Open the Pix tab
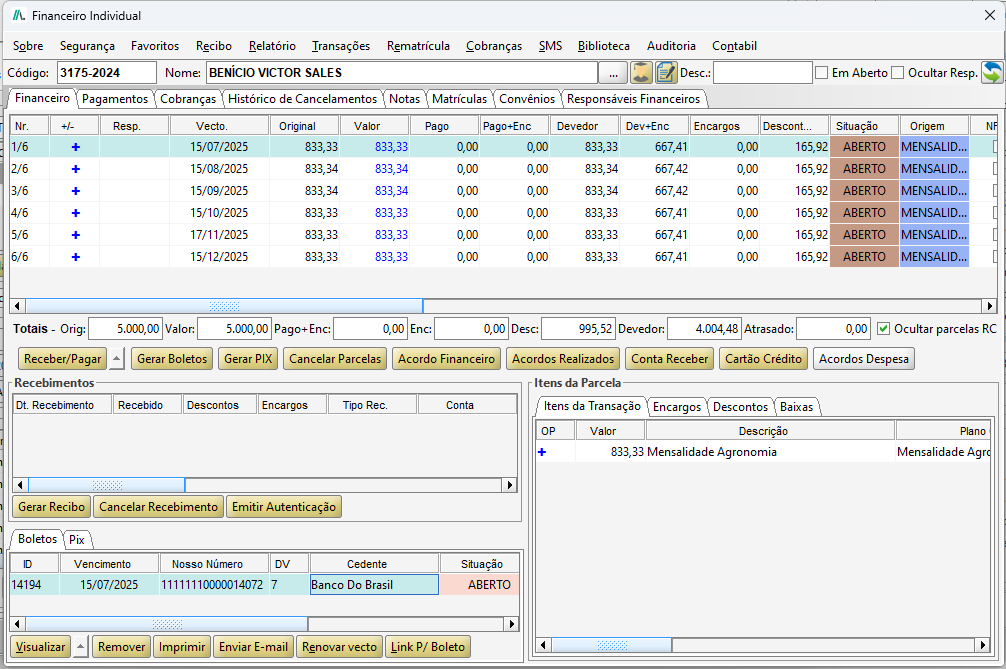The height and width of the screenshot is (669, 1006). click(77, 539)
